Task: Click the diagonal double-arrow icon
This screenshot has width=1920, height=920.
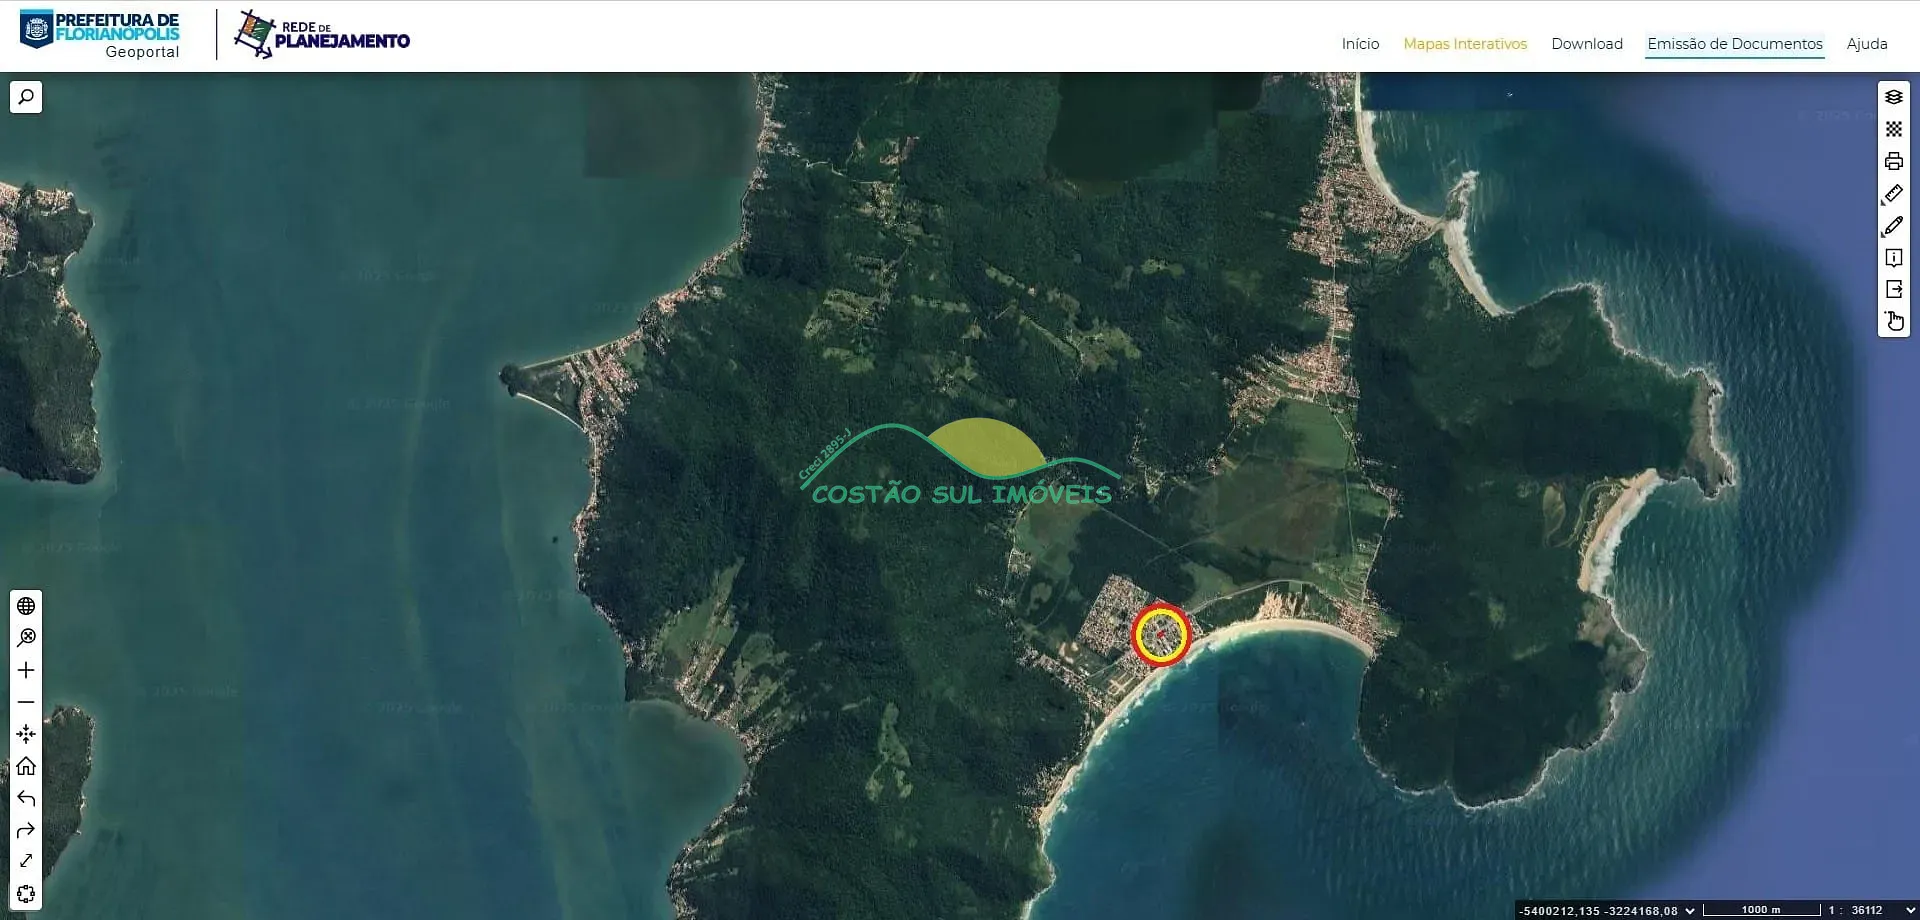Action: [x=26, y=861]
